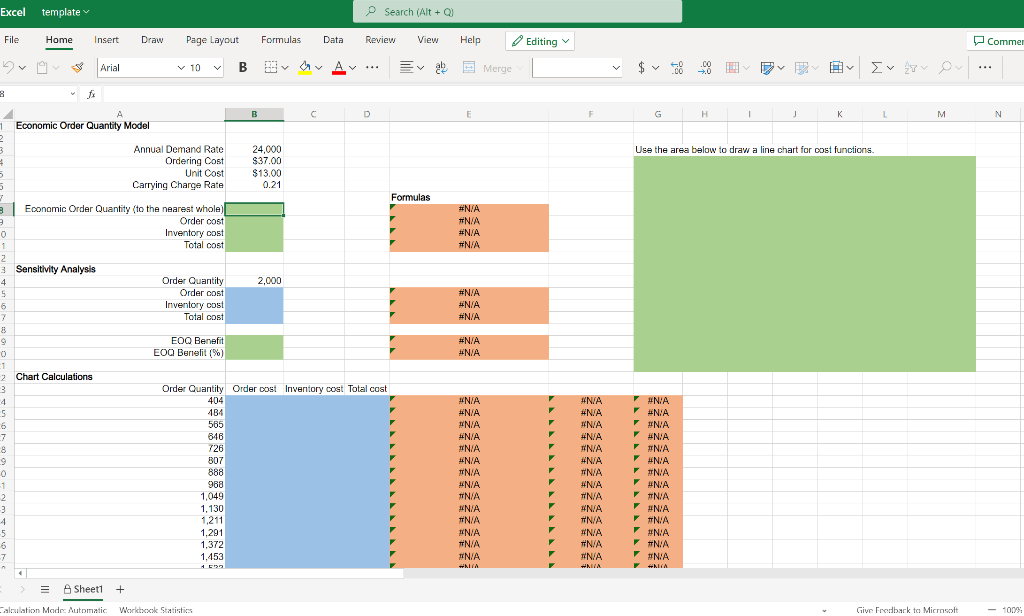Viewport: 1024px width, 616px height.
Task: Click the Editing mode button
Action: (x=539, y=40)
